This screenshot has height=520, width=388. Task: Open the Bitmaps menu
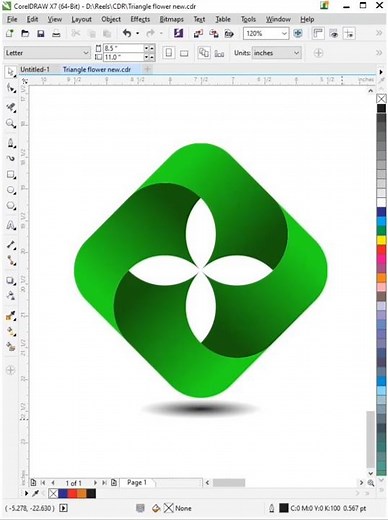click(172, 19)
